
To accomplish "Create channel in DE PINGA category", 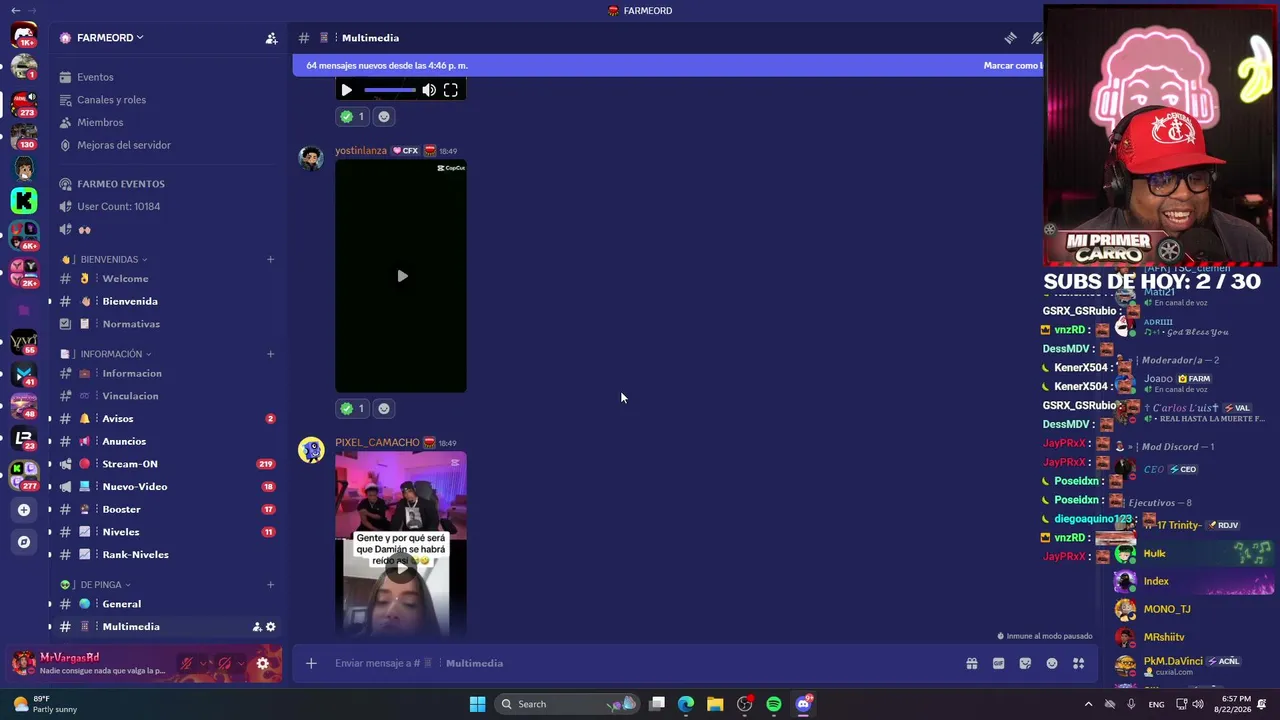I will 270,585.
